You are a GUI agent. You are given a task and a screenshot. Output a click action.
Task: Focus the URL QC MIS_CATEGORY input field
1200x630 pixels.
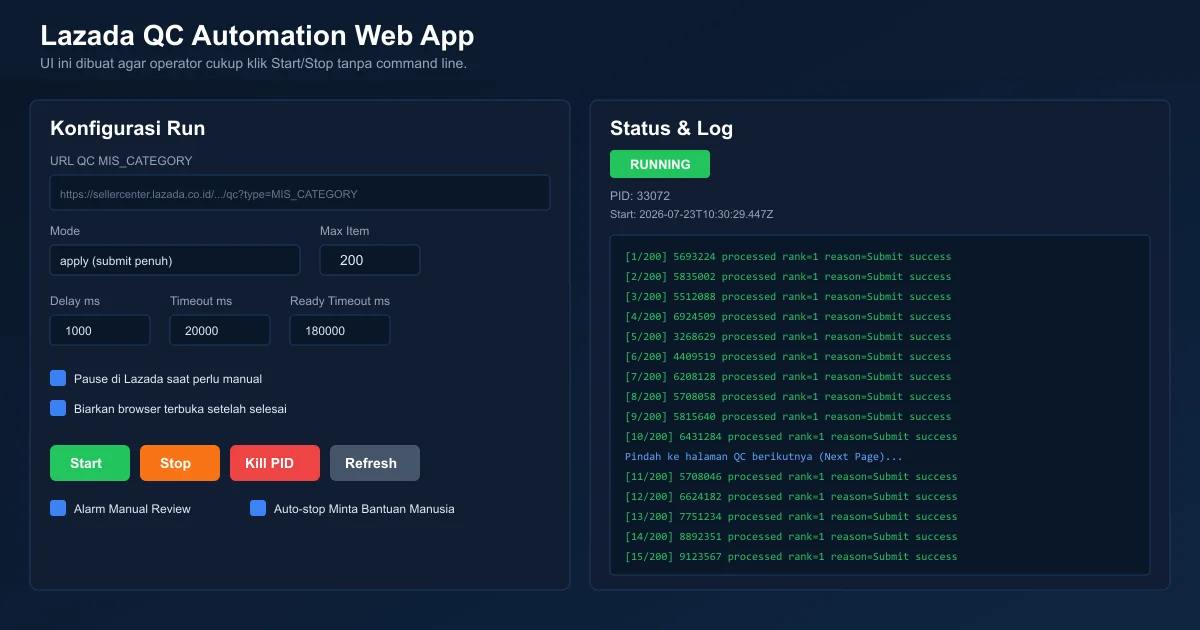click(x=300, y=193)
